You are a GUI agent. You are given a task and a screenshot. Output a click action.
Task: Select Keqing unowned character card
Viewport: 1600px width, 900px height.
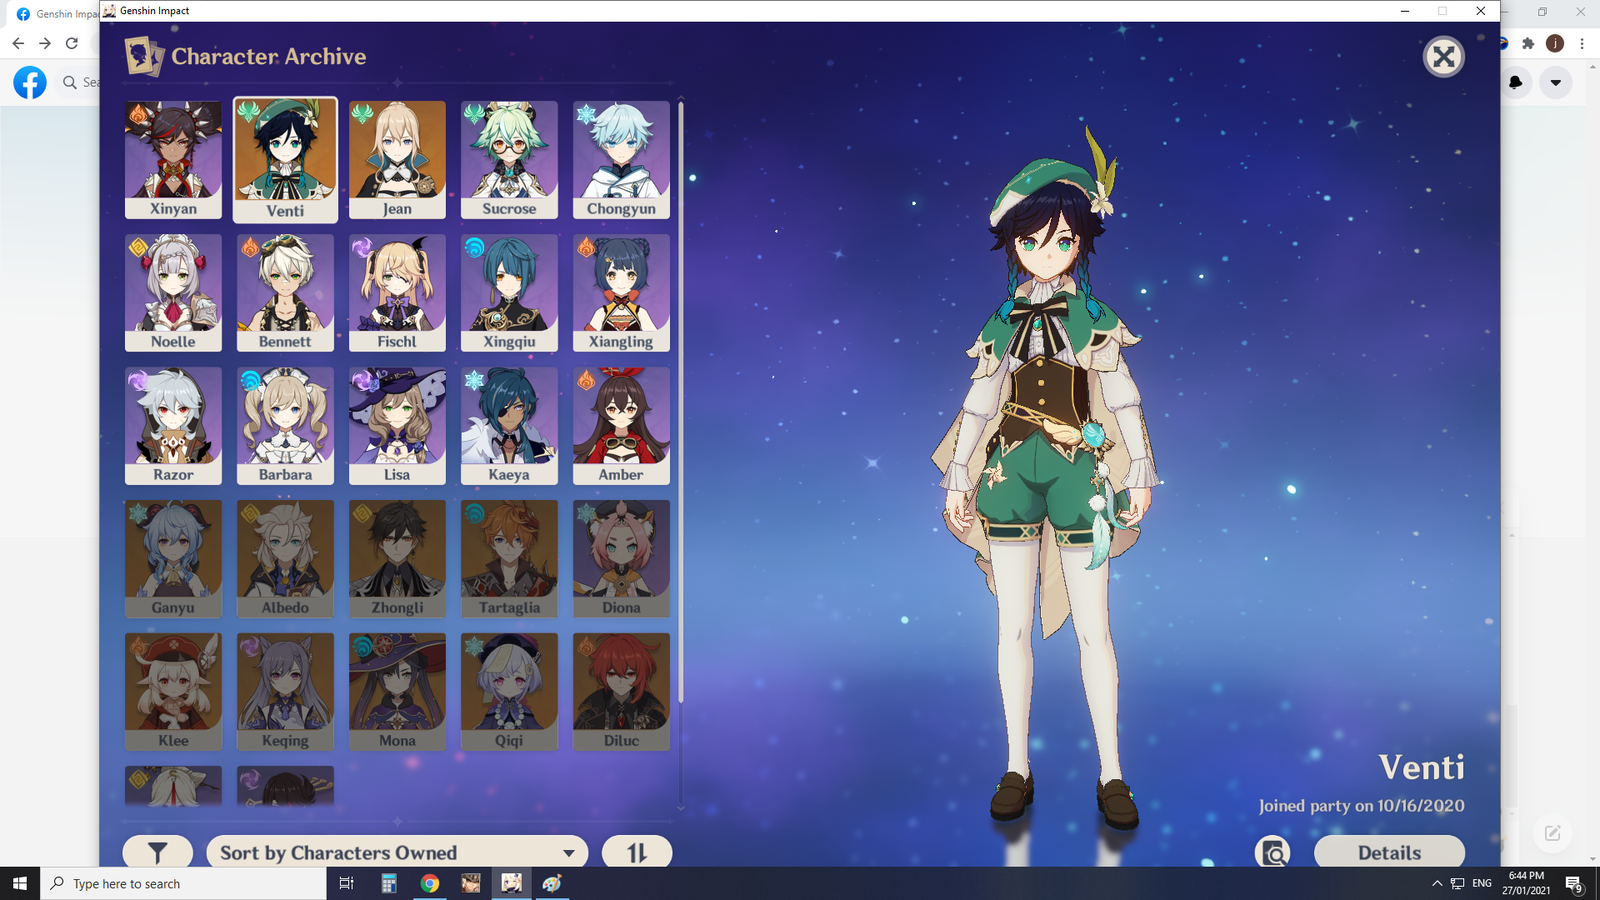point(285,692)
